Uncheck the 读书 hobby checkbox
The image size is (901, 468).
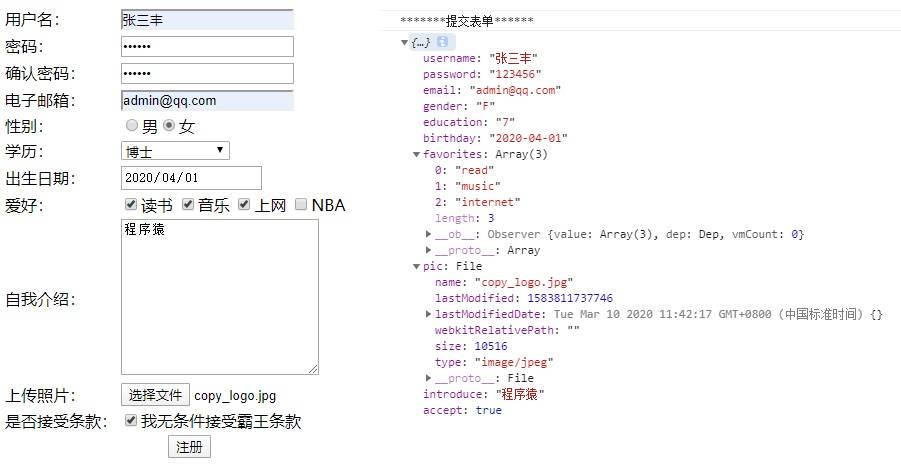[130, 205]
